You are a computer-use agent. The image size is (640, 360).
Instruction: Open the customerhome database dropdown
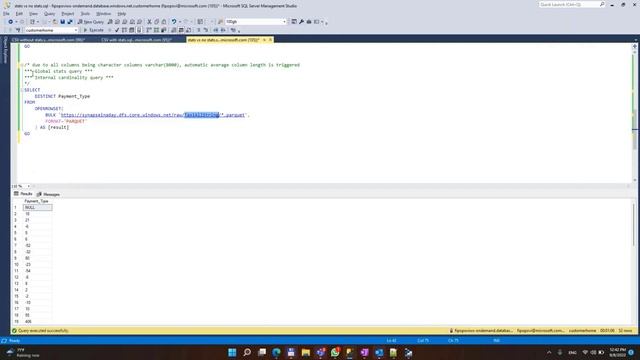coord(76,30)
